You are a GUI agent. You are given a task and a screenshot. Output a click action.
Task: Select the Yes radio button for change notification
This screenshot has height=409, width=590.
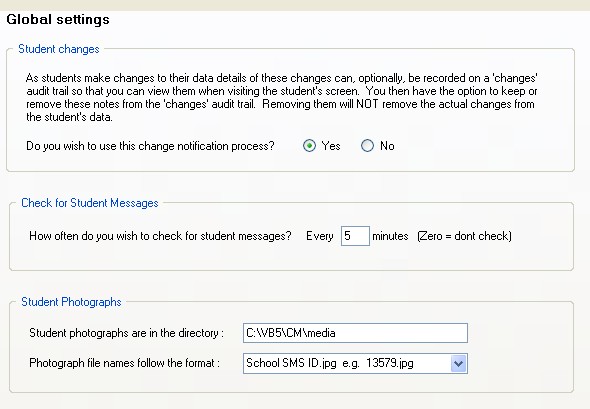309,146
